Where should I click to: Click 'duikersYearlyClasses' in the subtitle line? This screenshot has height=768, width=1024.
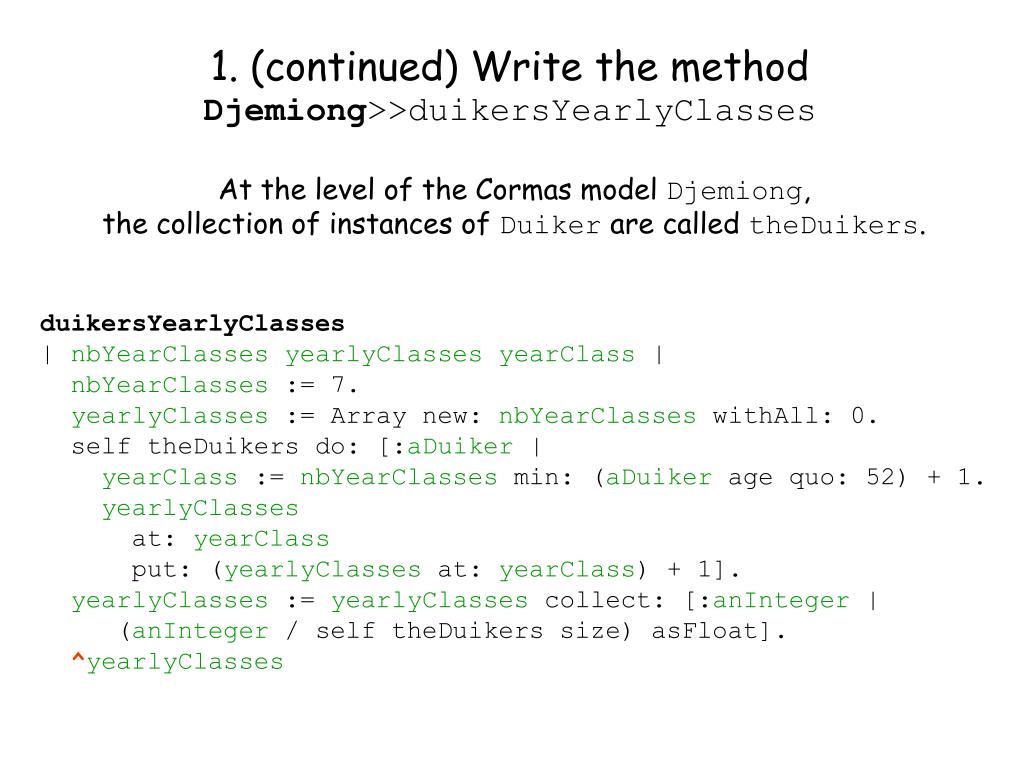[x=611, y=111]
